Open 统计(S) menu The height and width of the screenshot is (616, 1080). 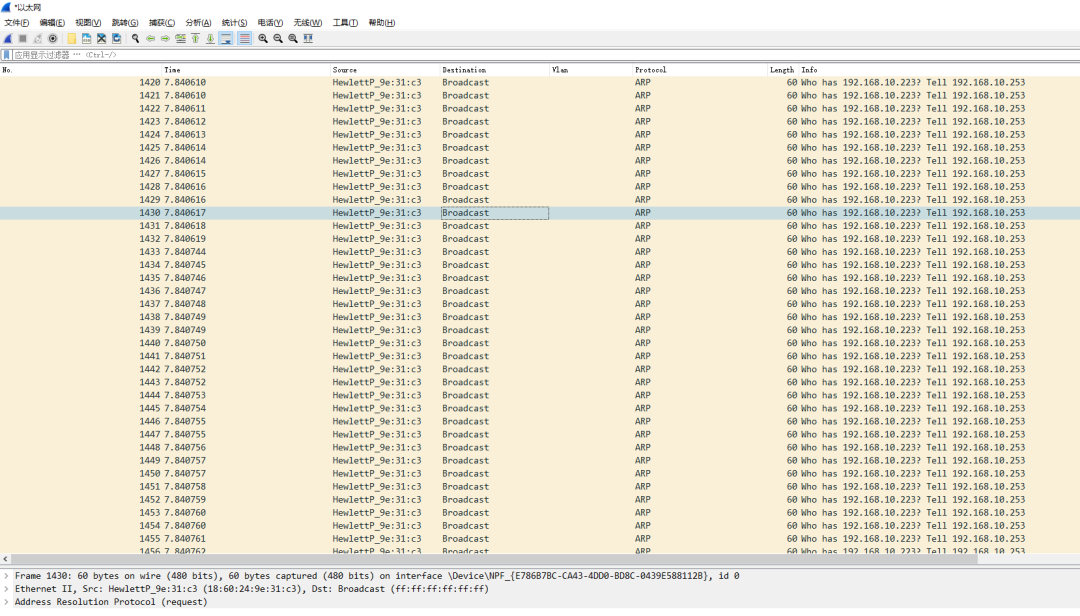(x=234, y=23)
